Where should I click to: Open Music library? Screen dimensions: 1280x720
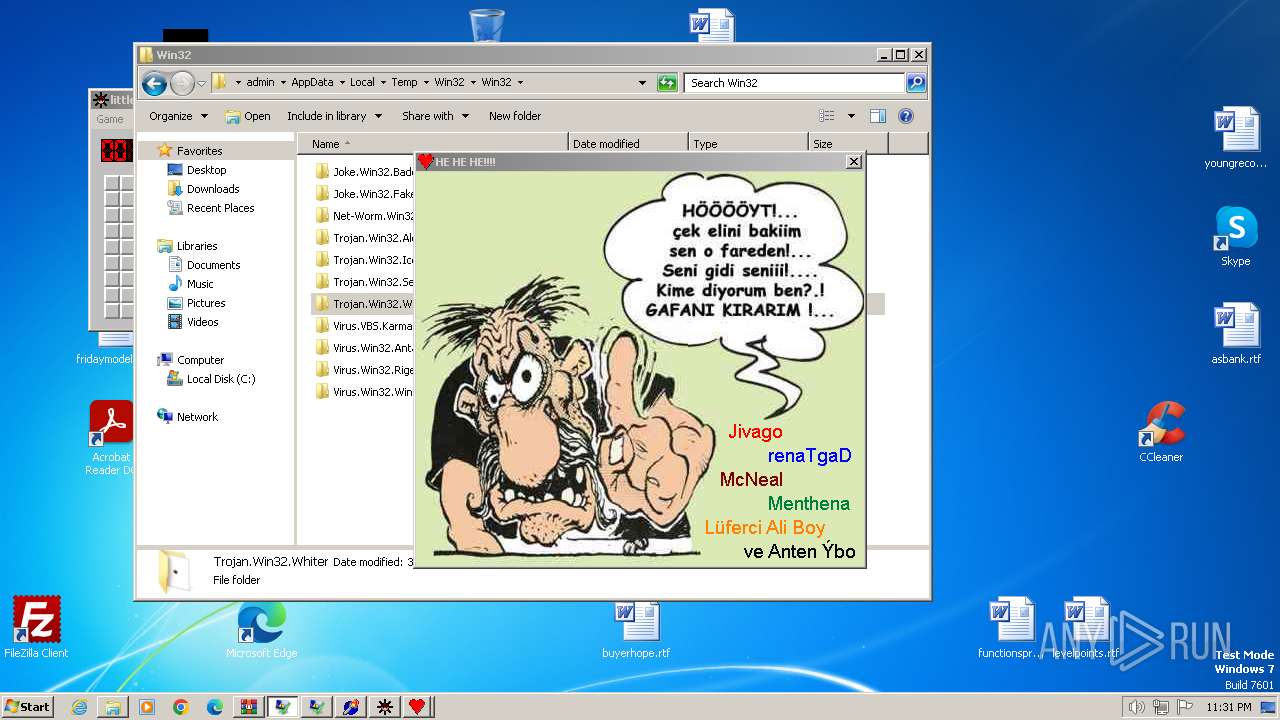(x=200, y=284)
